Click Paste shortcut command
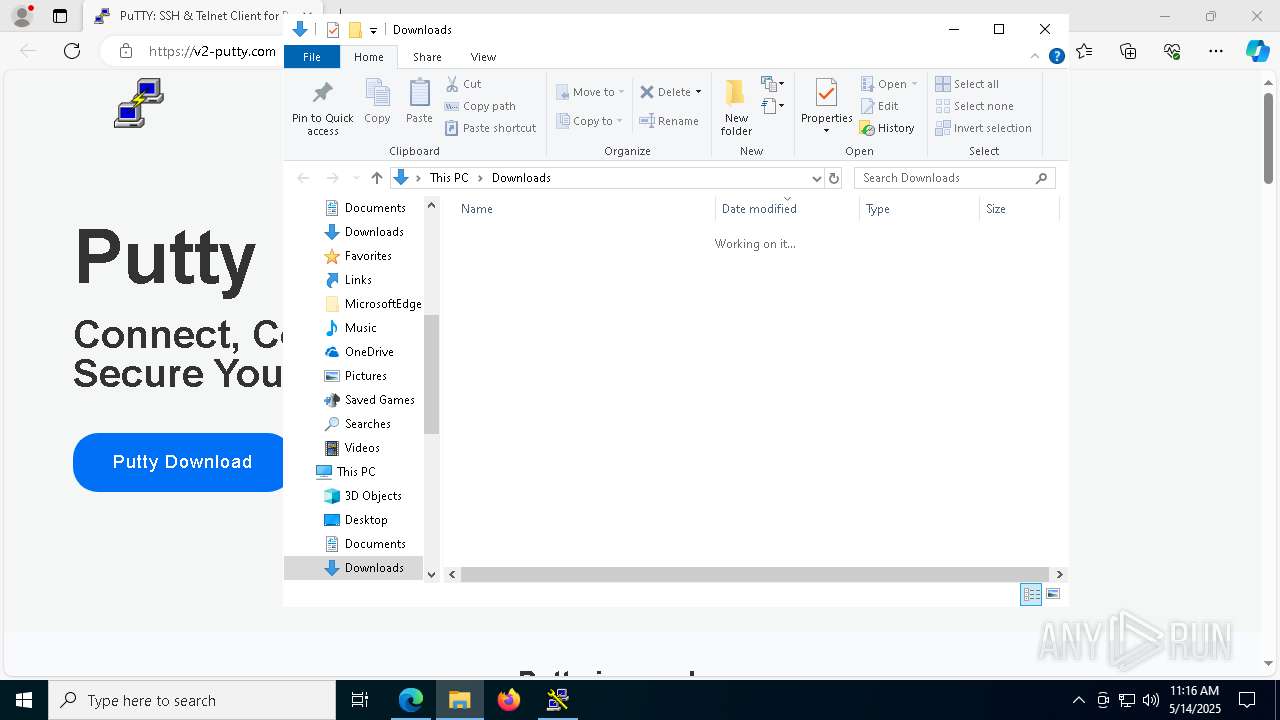This screenshot has height=720, width=1280. click(x=490, y=128)
